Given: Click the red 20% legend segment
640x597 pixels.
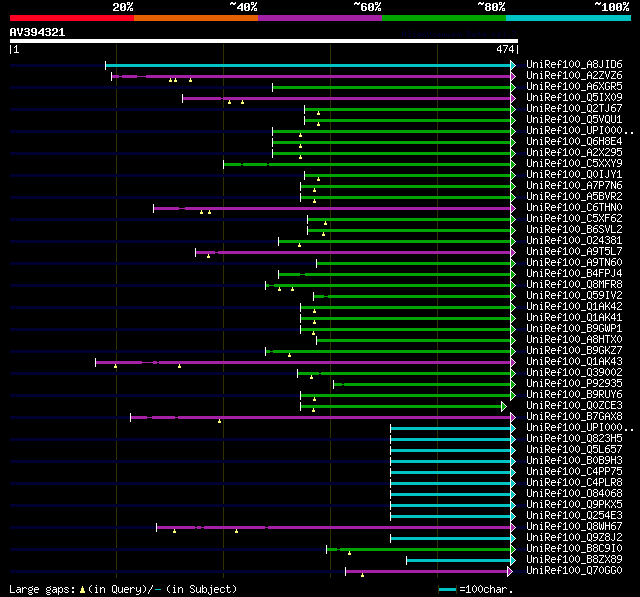Looking at the screenshot, I should (72, 18).
